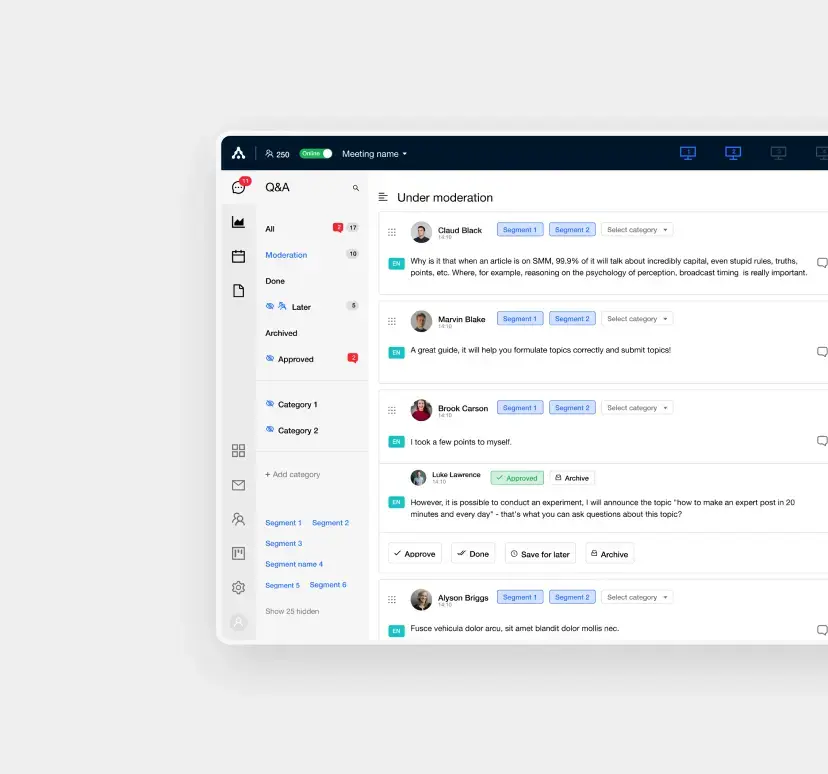Open Select category for Alyson Briggs
The height and width of the screenshot is (774, 828).
[x=637, y=597]
